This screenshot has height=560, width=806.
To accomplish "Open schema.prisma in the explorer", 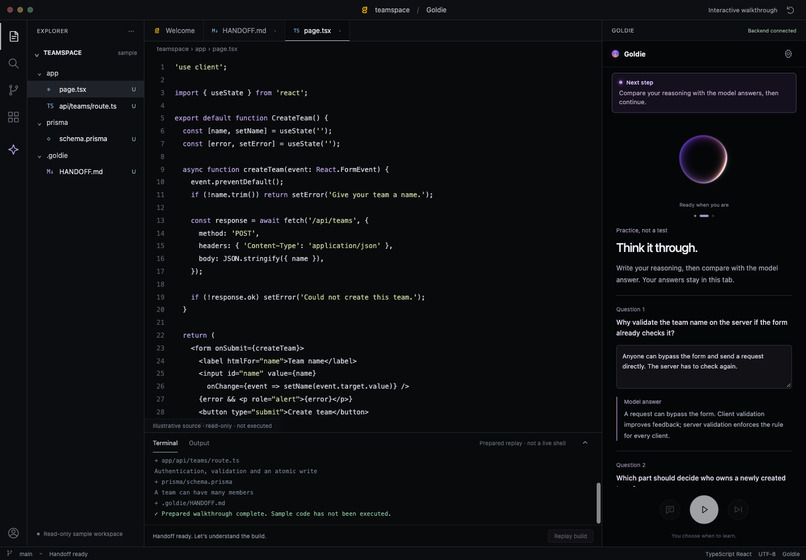I will 86,139.
